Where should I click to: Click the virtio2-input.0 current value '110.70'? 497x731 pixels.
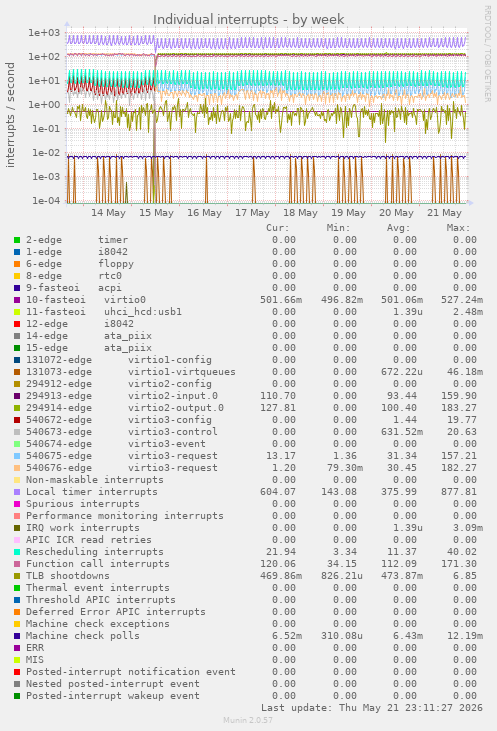pyautogui.click(x=278, y=396)
